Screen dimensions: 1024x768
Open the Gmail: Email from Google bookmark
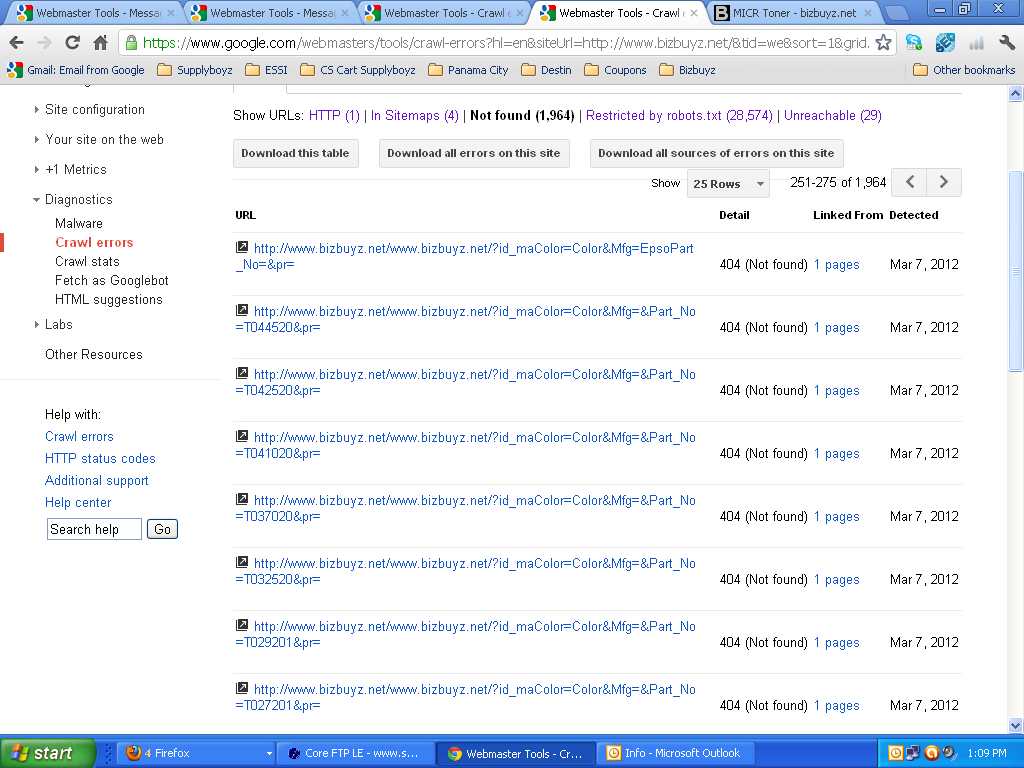click(76, 70)
